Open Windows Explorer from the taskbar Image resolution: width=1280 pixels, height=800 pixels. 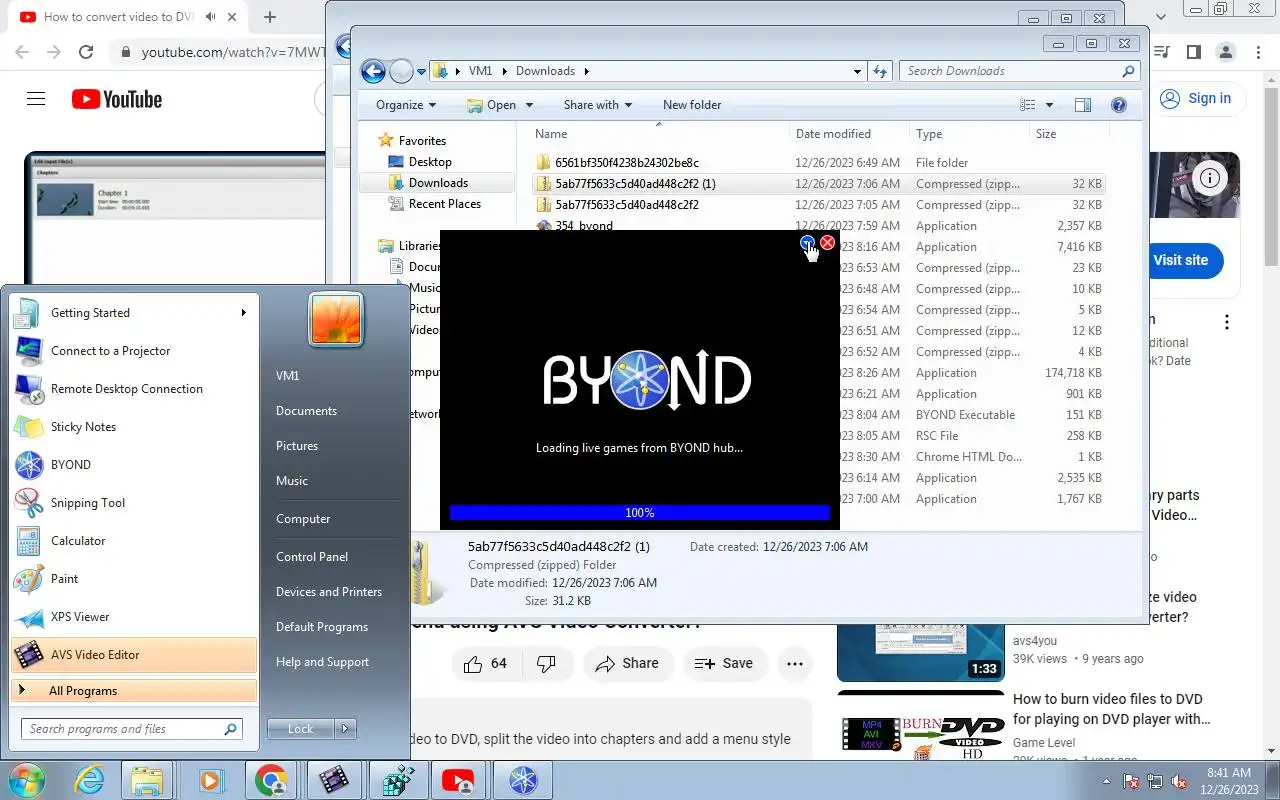click(x=147, y=780)
